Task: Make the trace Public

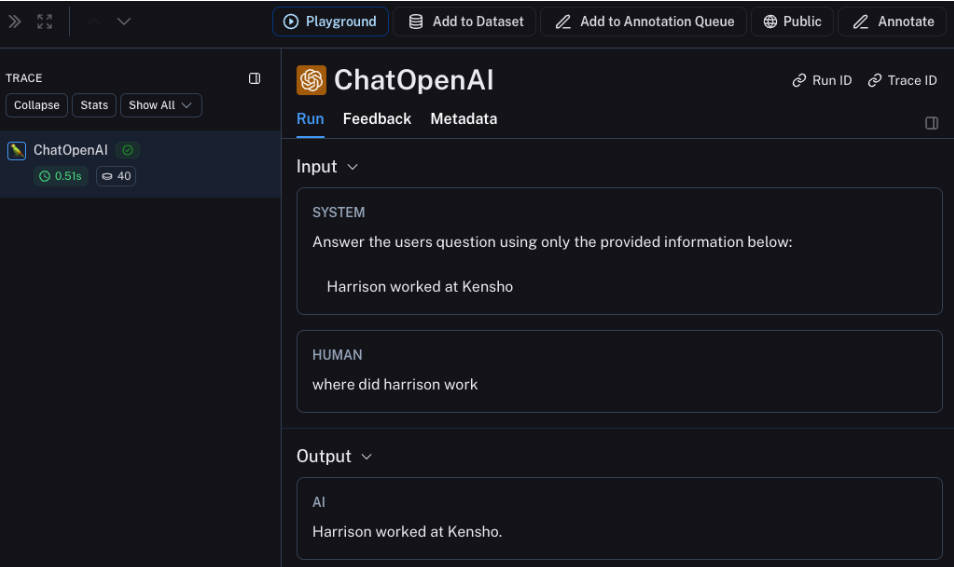Action: 792,22
